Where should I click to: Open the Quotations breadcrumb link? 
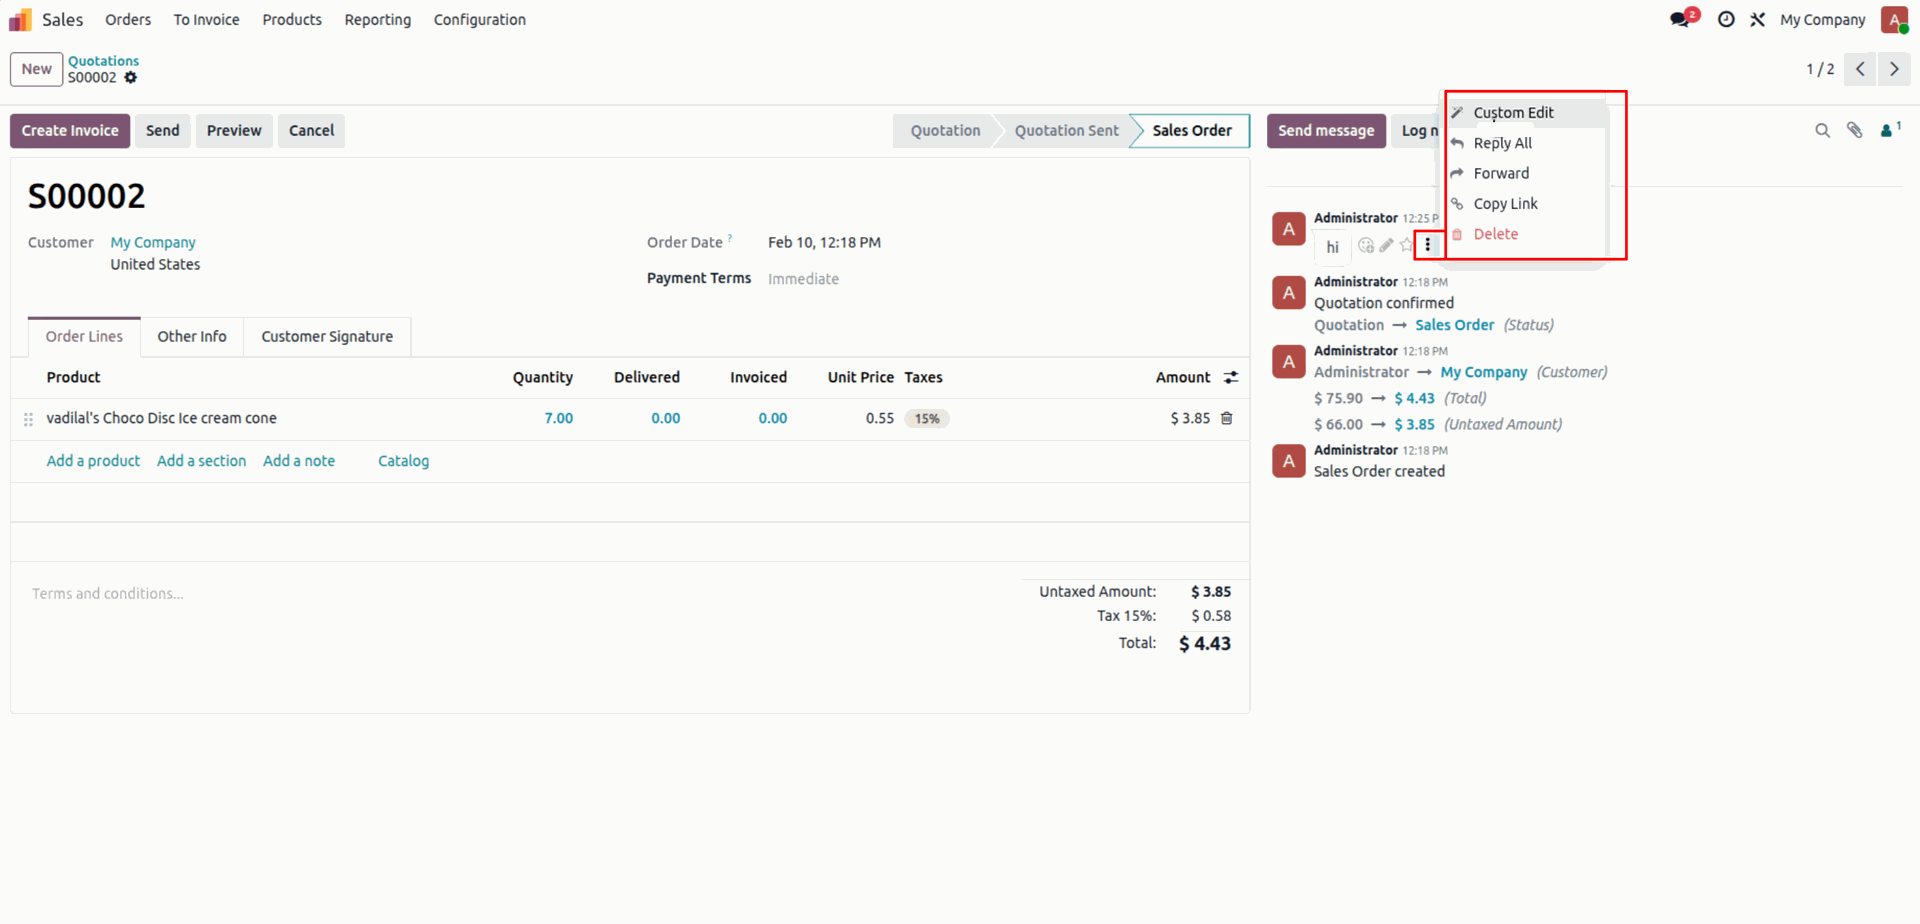coord(104,61)
